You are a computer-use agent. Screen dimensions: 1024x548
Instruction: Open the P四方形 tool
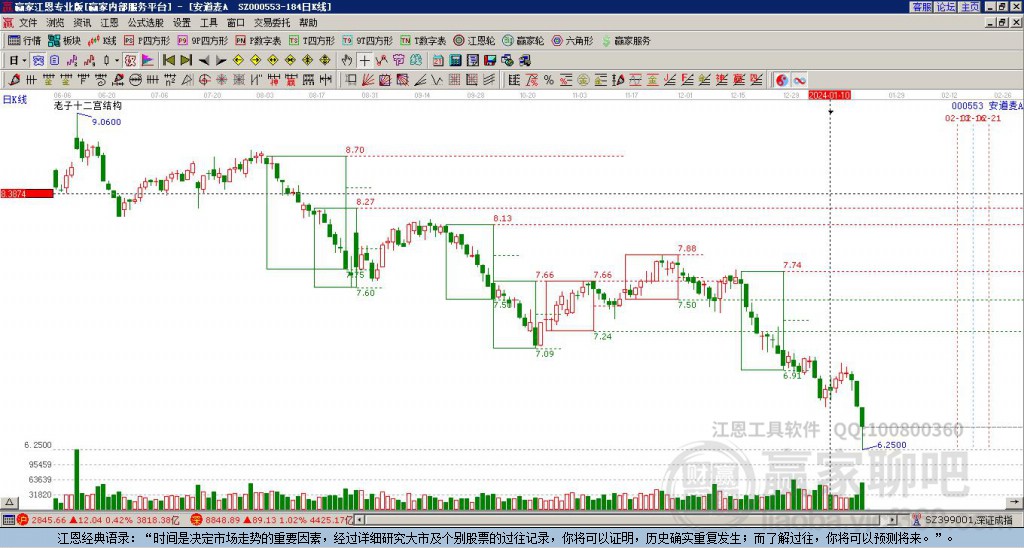147,40
